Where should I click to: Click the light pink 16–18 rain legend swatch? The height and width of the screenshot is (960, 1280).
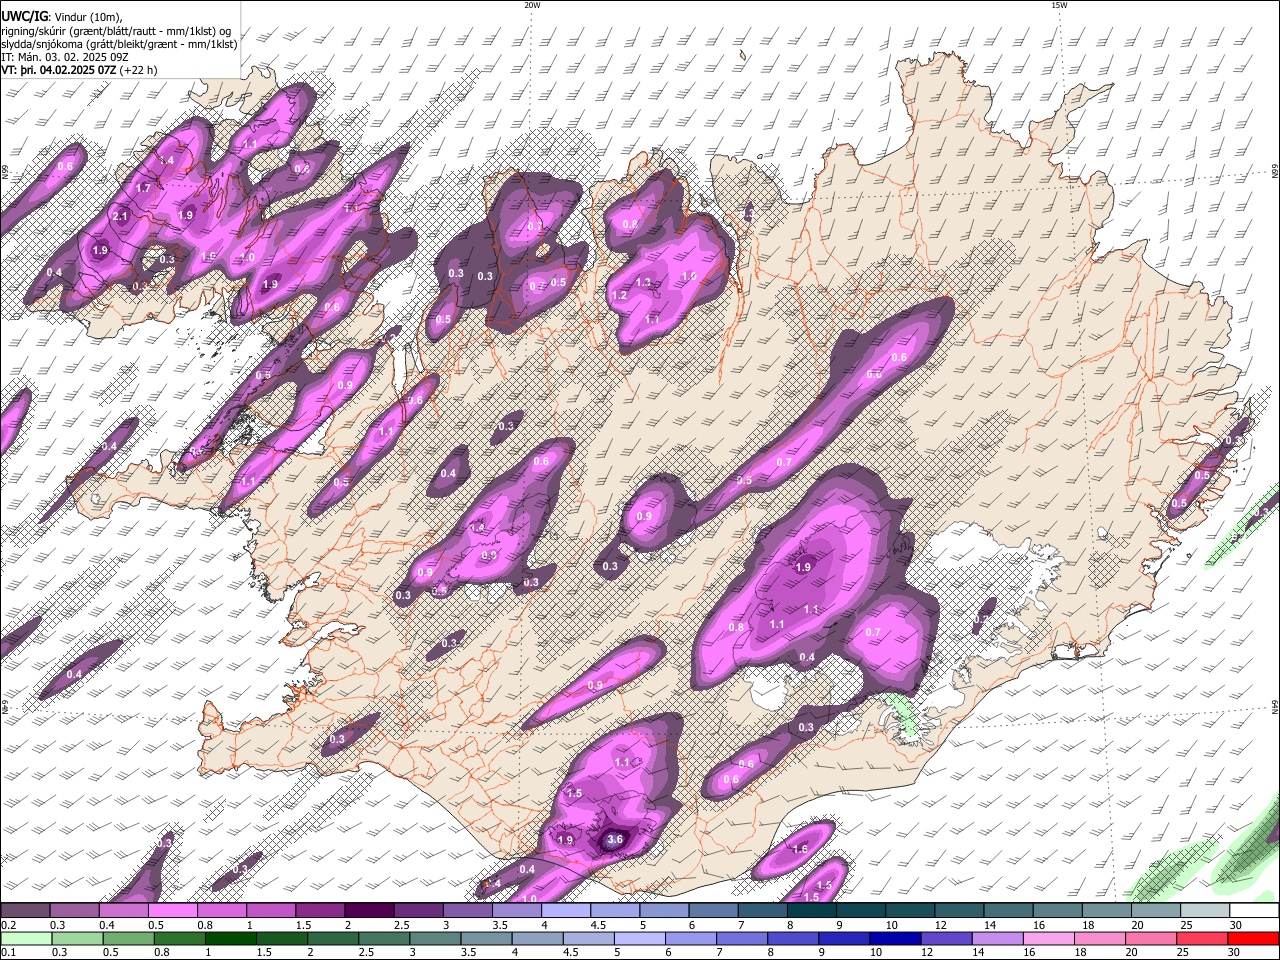tap(1050, 938)
